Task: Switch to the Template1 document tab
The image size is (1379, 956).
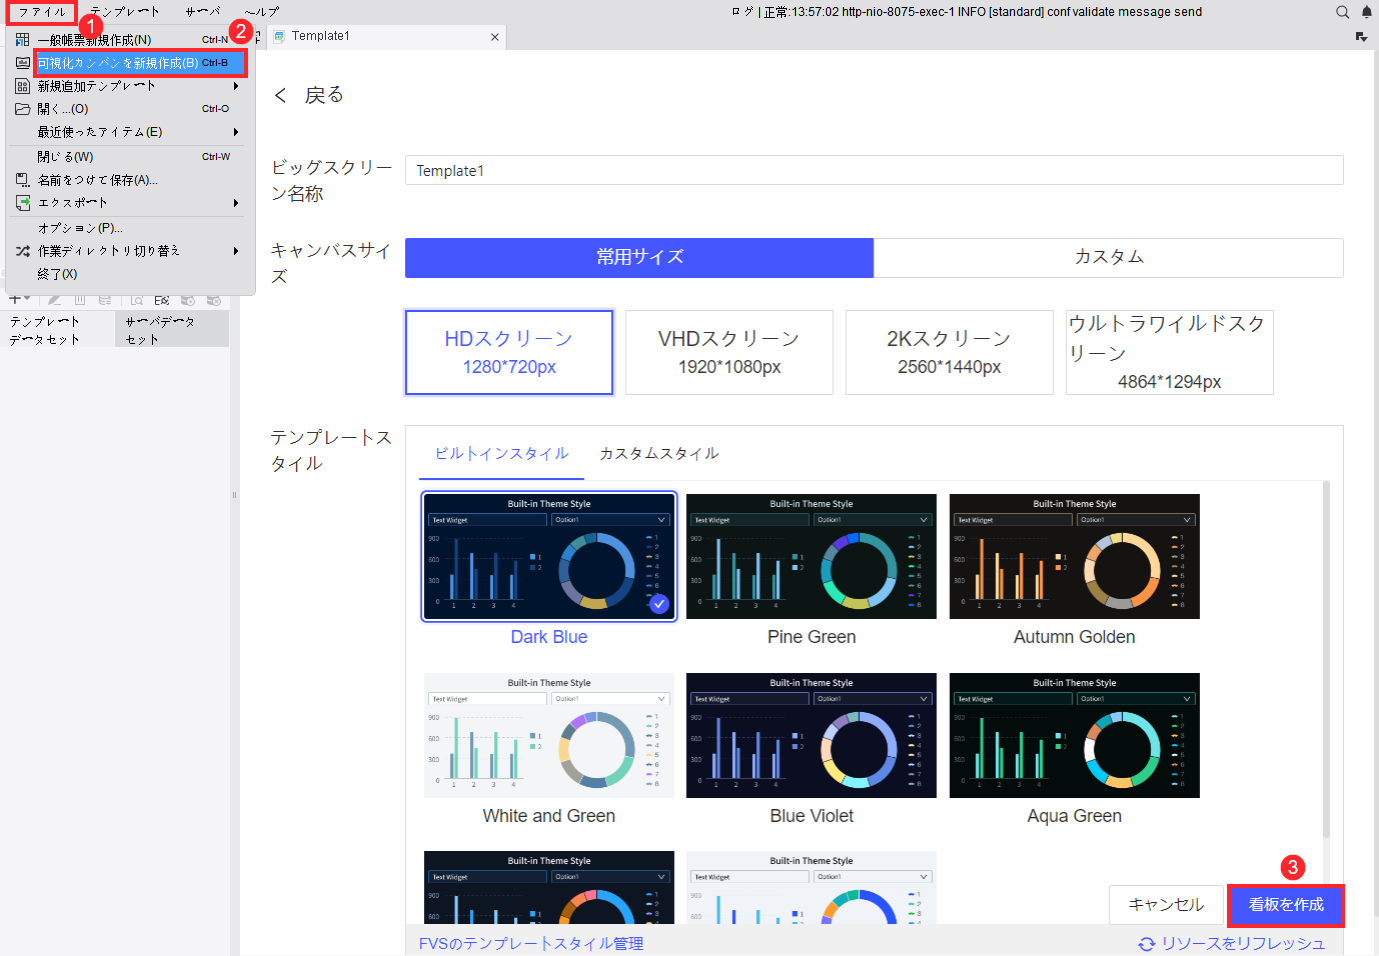Action: click(x=385, y=37)
